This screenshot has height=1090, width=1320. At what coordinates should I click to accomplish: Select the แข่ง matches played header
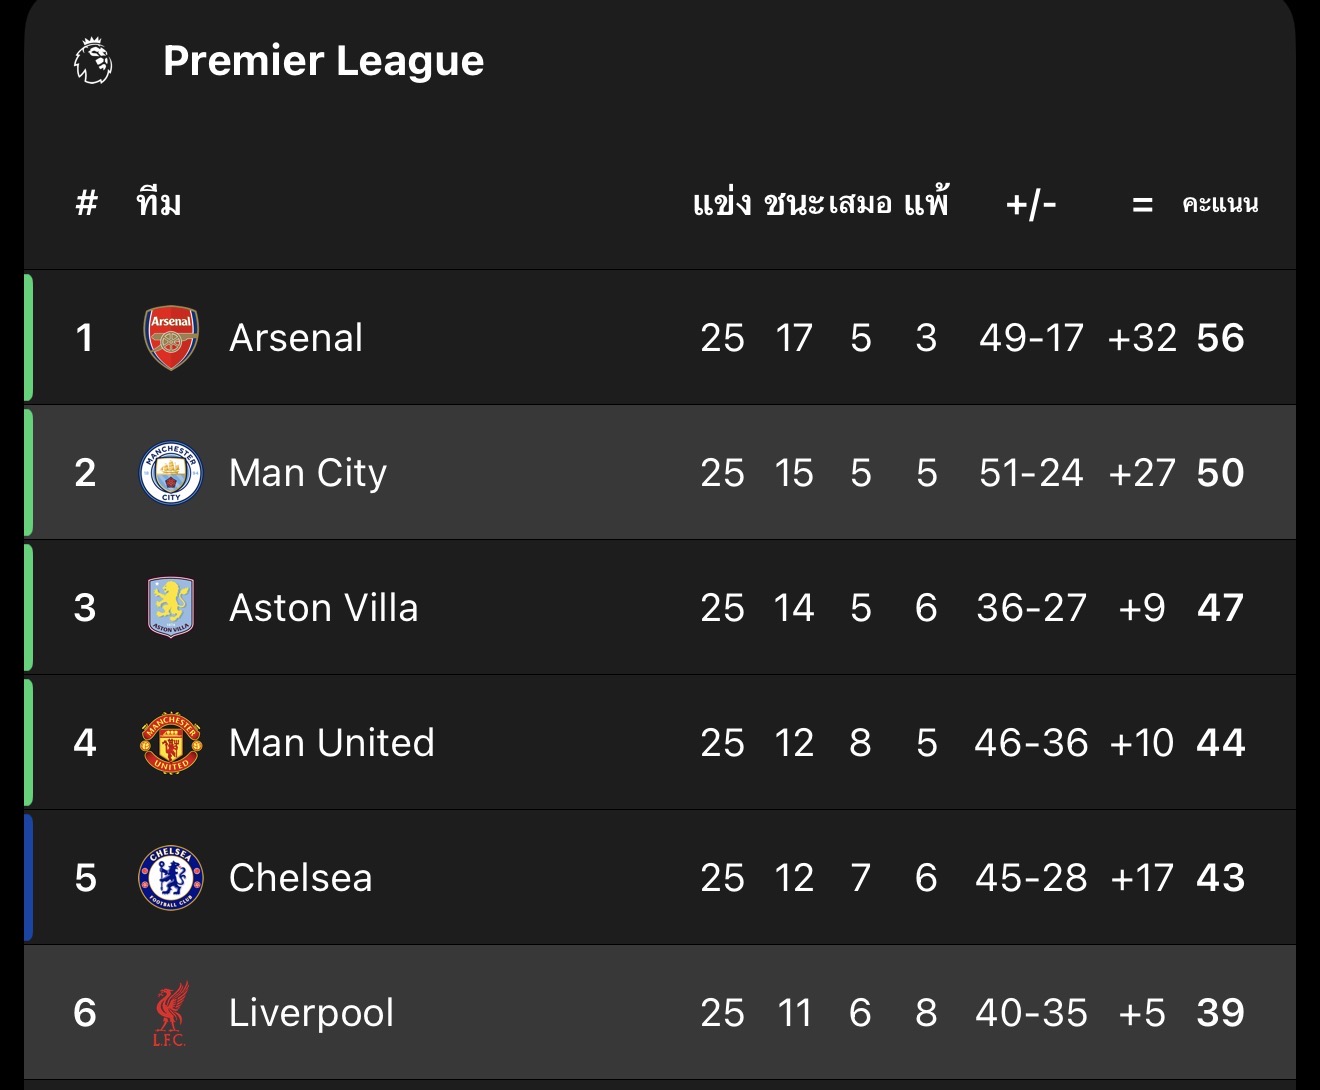pos(721,204)
